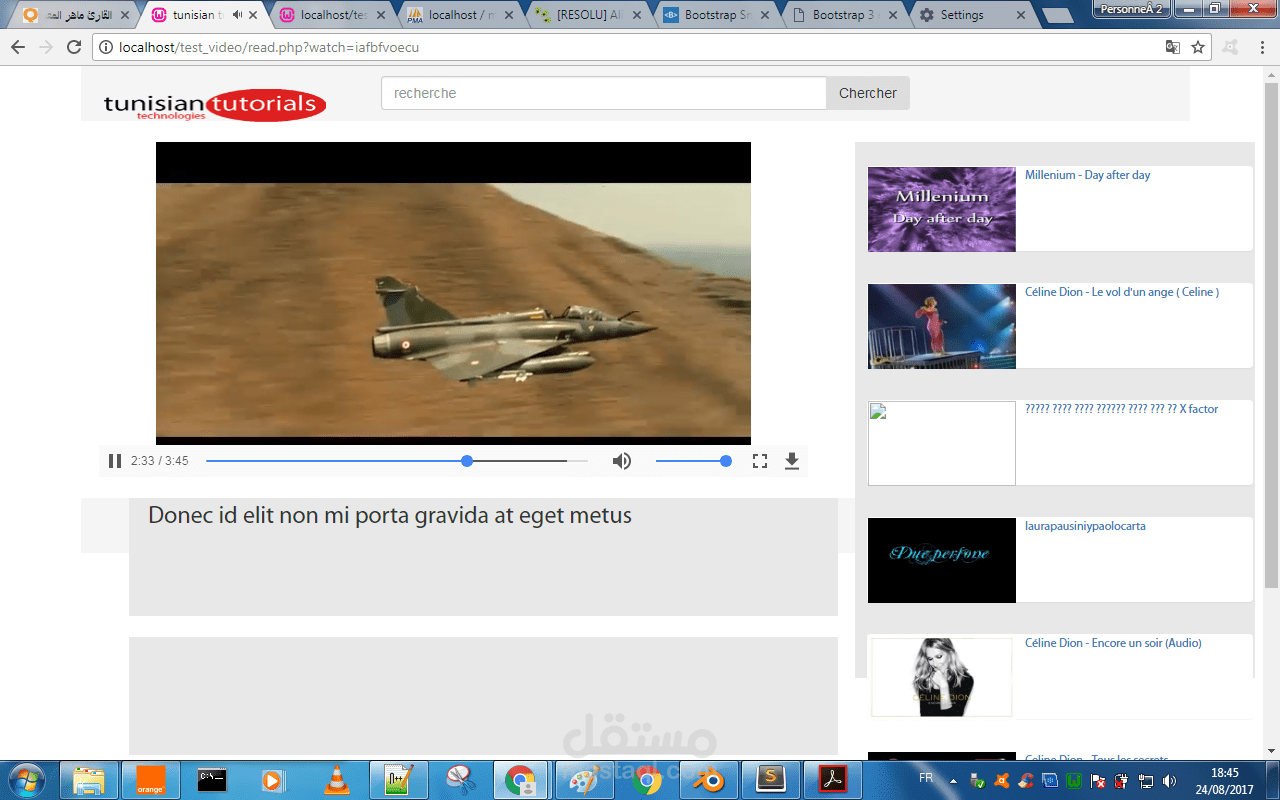Open Céline Dion - Le vol d'un ange link
This screenshot has height=800, width=1280.
pyautogui.click(x=1122, y=292)
